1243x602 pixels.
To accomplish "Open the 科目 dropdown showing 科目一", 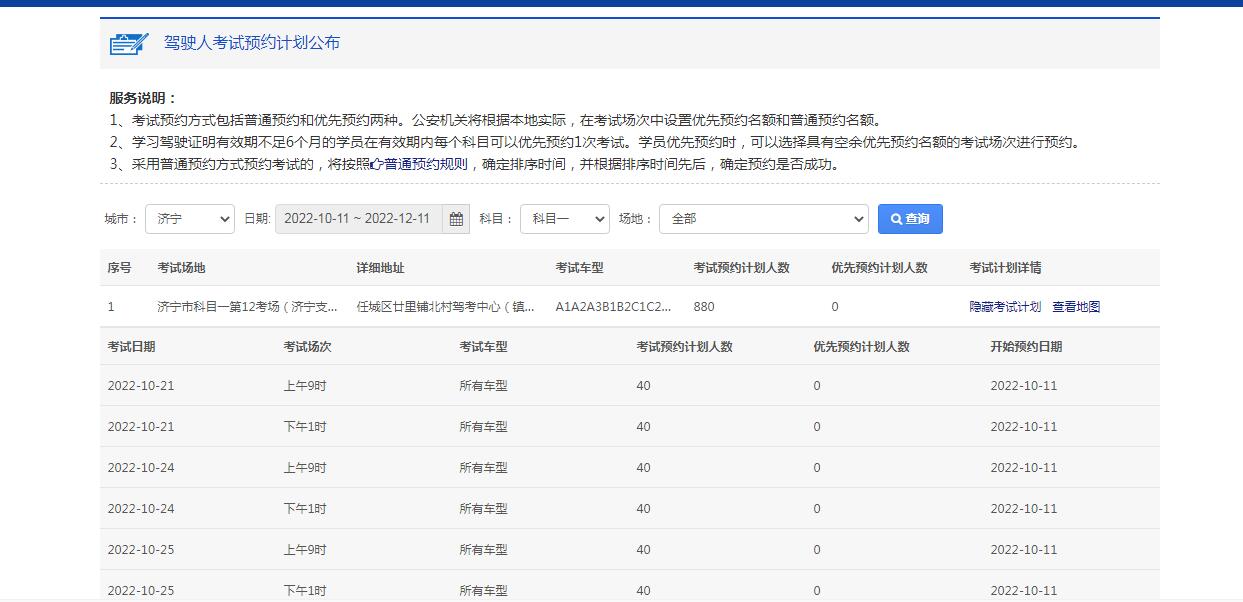I will tap(565, 218).
